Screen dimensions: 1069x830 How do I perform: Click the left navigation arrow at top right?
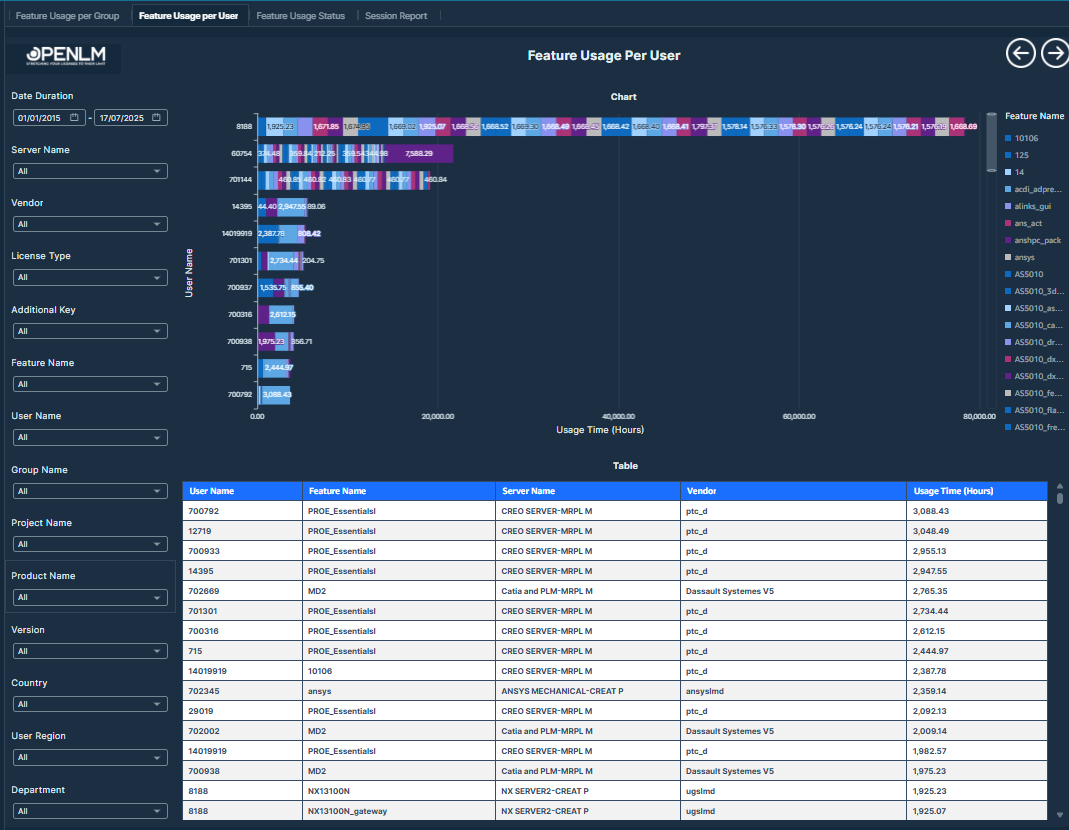click(x=1020, y=53)
